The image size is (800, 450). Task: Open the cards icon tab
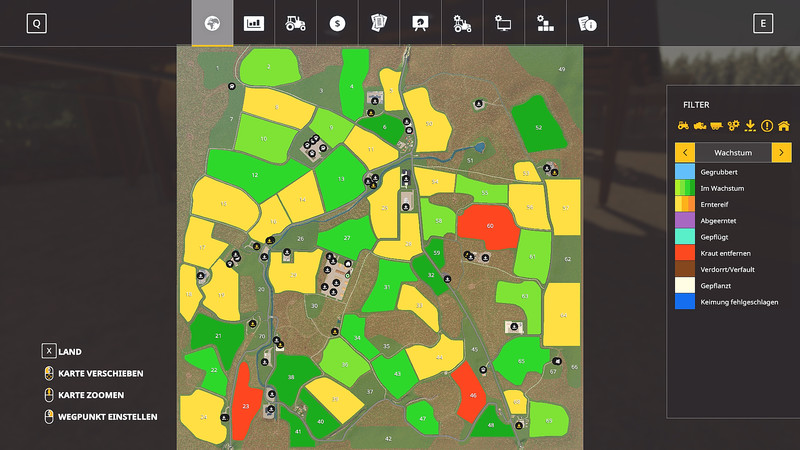[379, 23]
